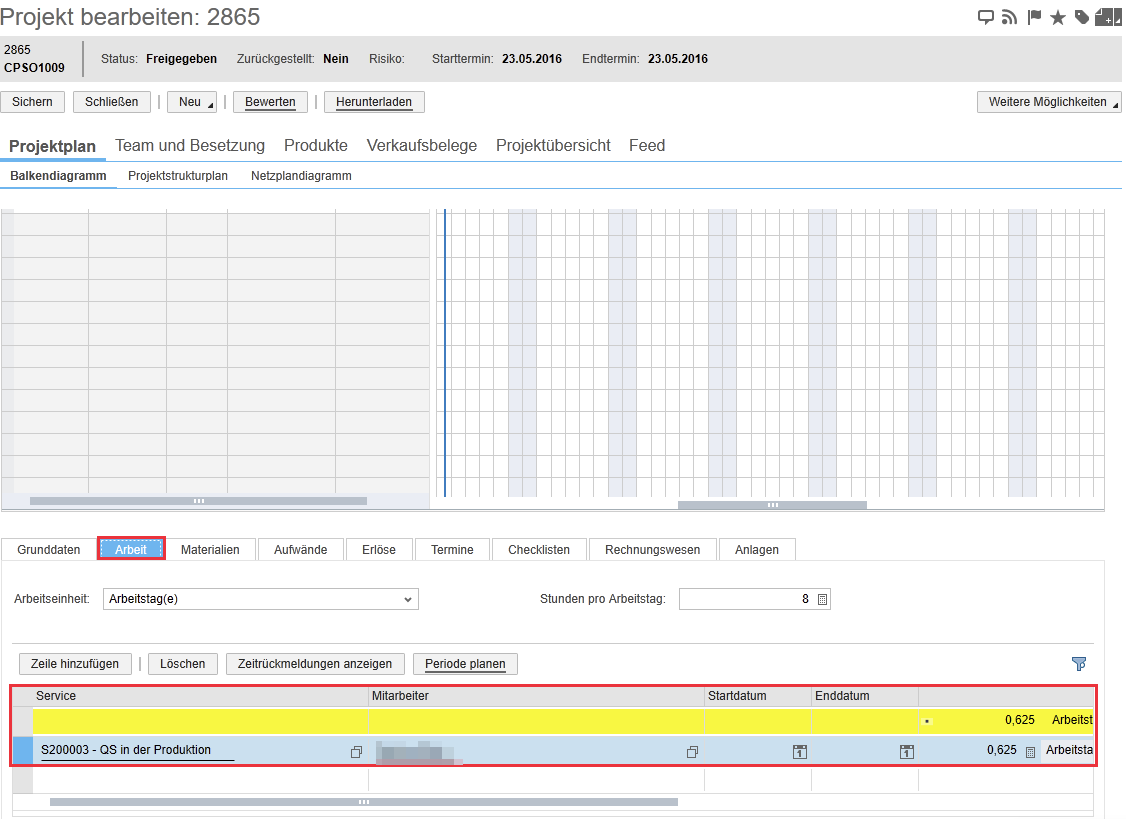Switch to Projektplan tab
Screen dimensions: 1126x819
click(x=52, y=147)
